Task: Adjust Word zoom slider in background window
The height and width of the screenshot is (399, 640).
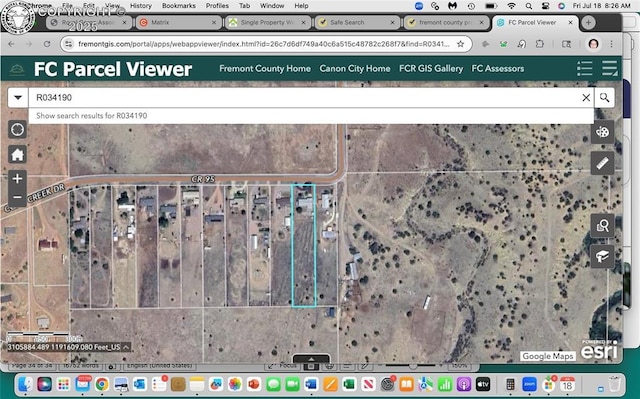Action: pyautogui.click(x=412, y=366)
